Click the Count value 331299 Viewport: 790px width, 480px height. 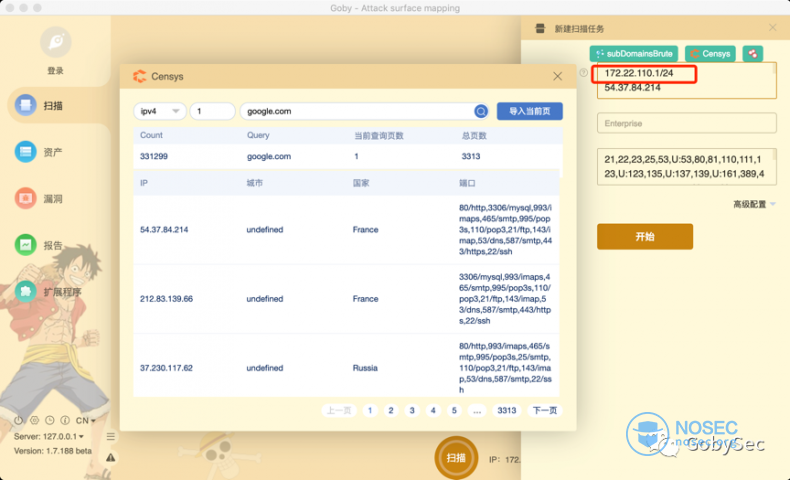click(154, 156)
